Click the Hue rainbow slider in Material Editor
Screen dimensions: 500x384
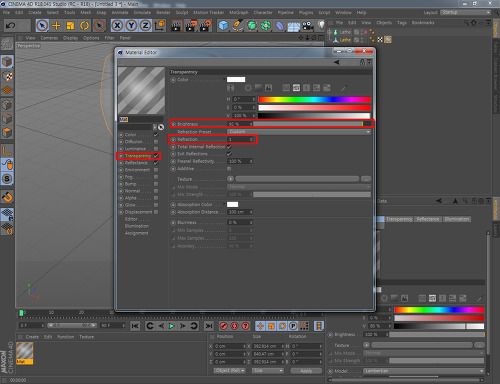click(314, 99)
